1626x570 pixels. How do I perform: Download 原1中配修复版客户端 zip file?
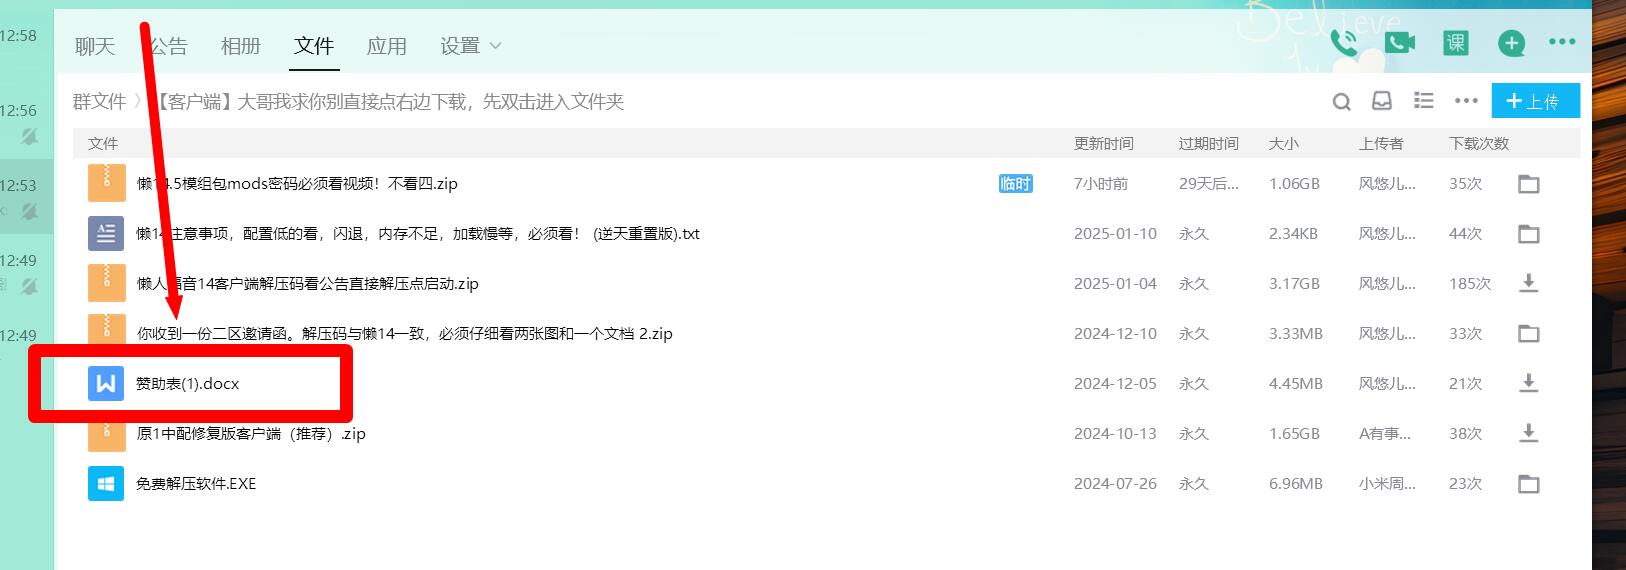1528,433
